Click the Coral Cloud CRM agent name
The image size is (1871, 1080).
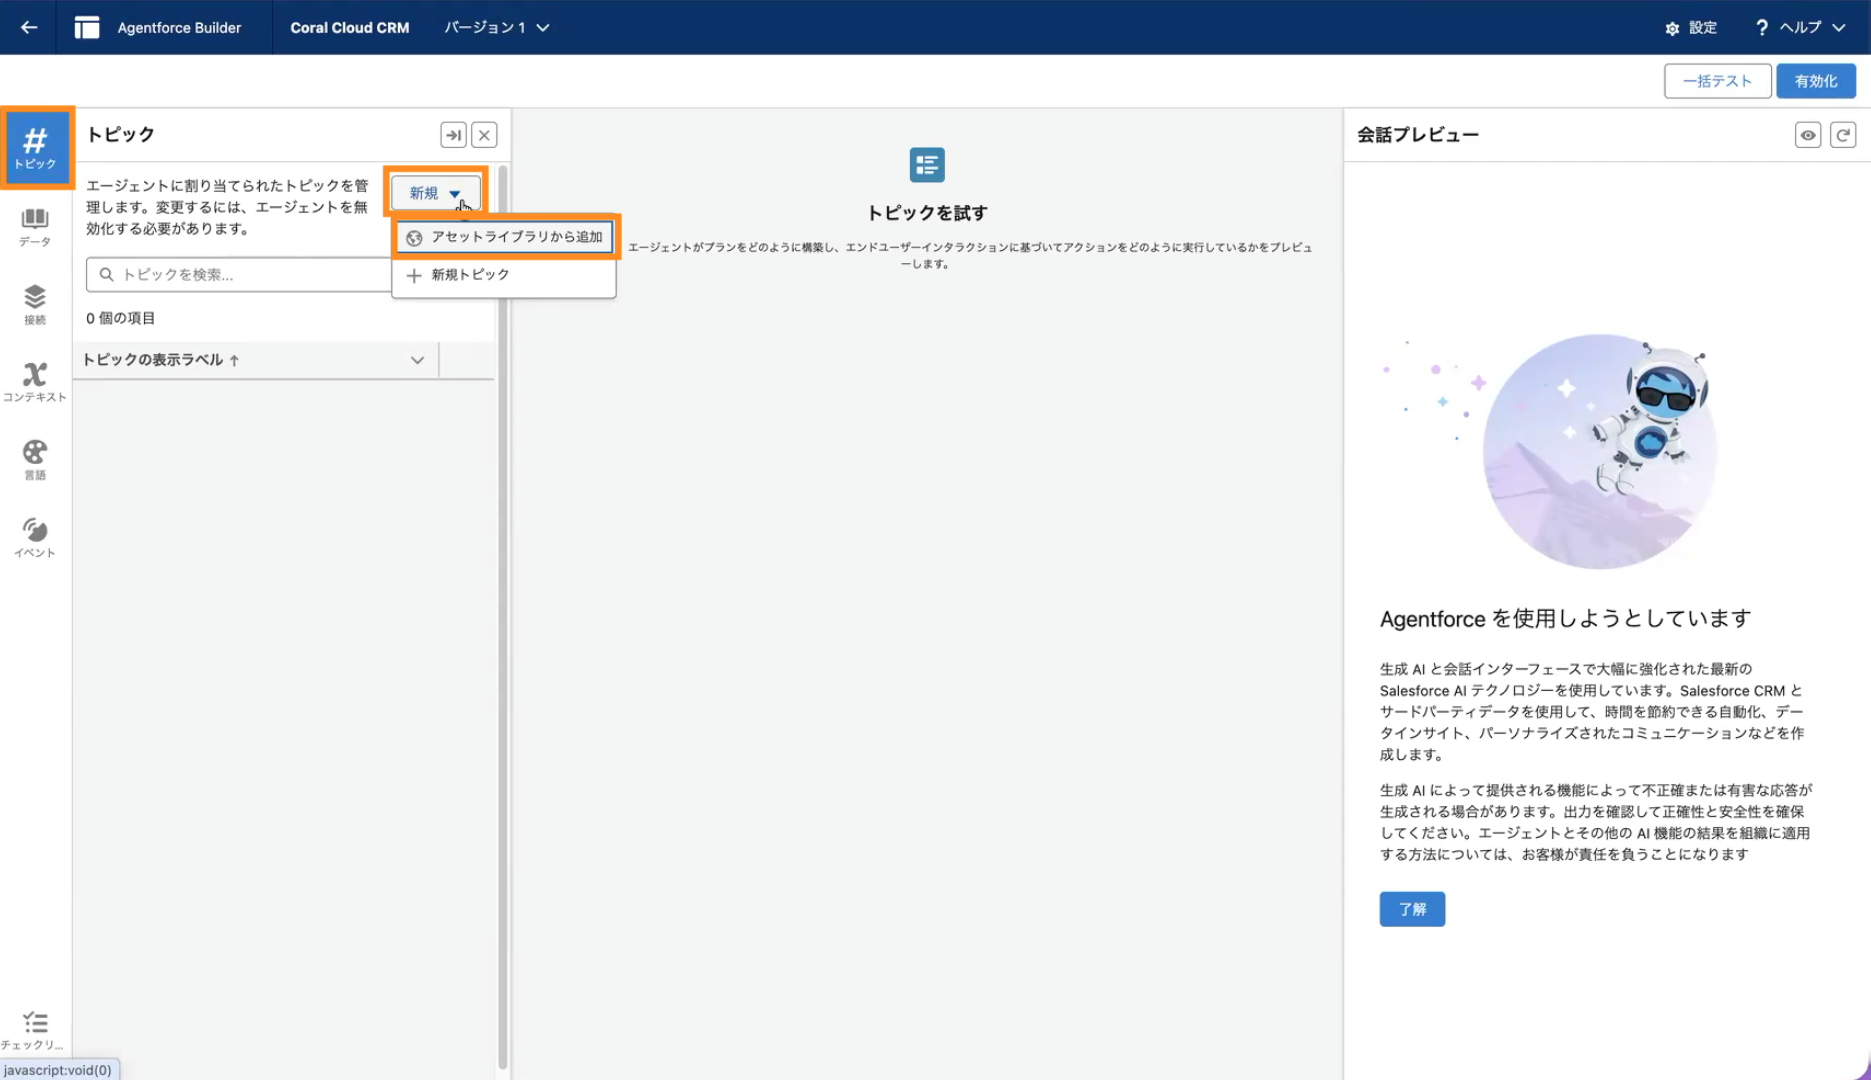point(350,28)
